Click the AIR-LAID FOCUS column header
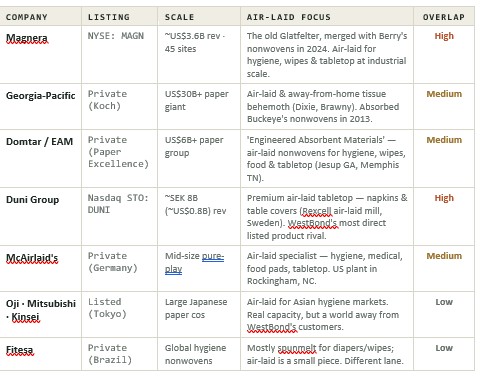Screen dimensions: 480x386 click(x=327, y=17)
